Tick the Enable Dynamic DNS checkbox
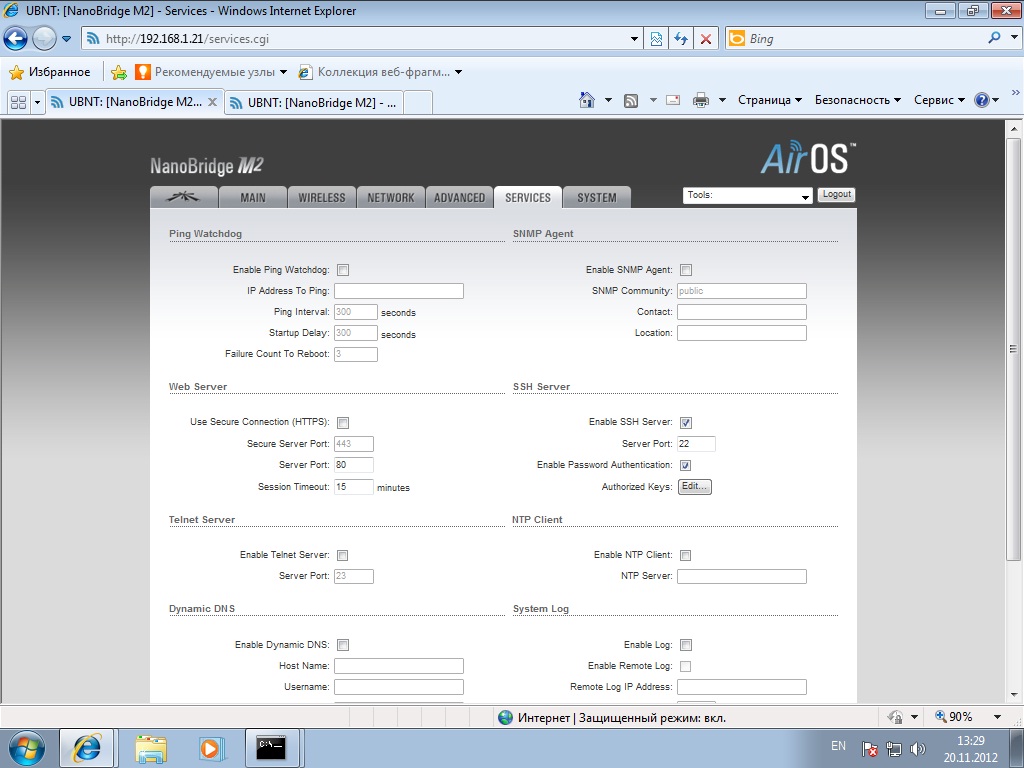The width and height of the screenshot is (1024, 768). pos(343,645)
